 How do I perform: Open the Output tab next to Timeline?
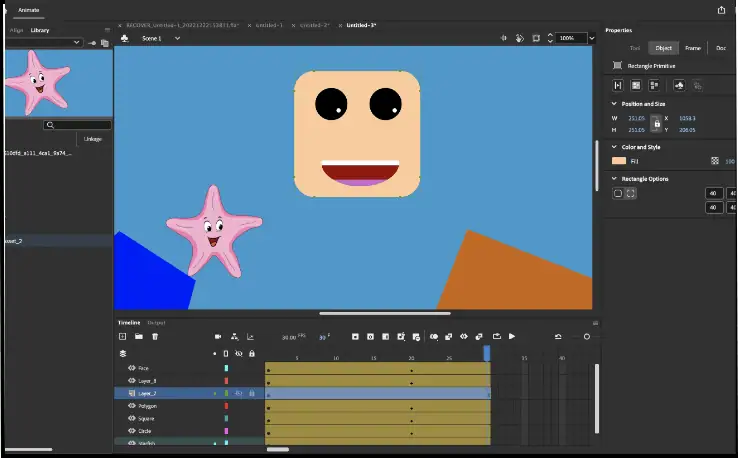157,323
